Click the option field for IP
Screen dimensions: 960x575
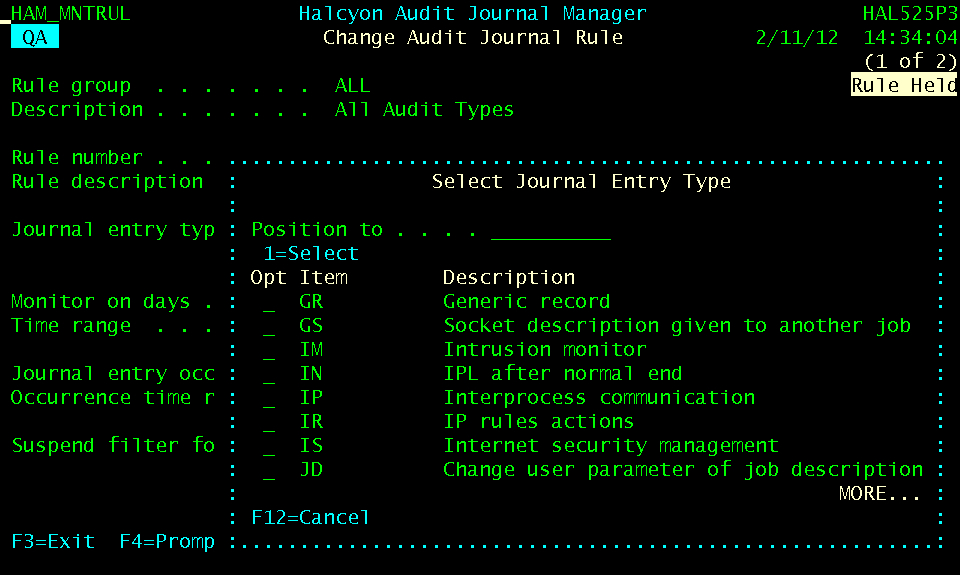pos(269,398)
